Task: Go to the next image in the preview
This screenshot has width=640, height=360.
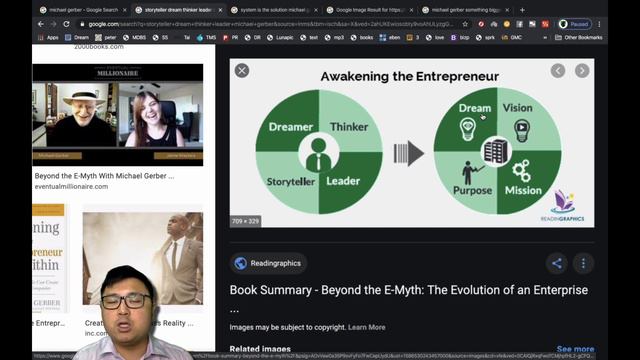Action: (x=582, y=71)
